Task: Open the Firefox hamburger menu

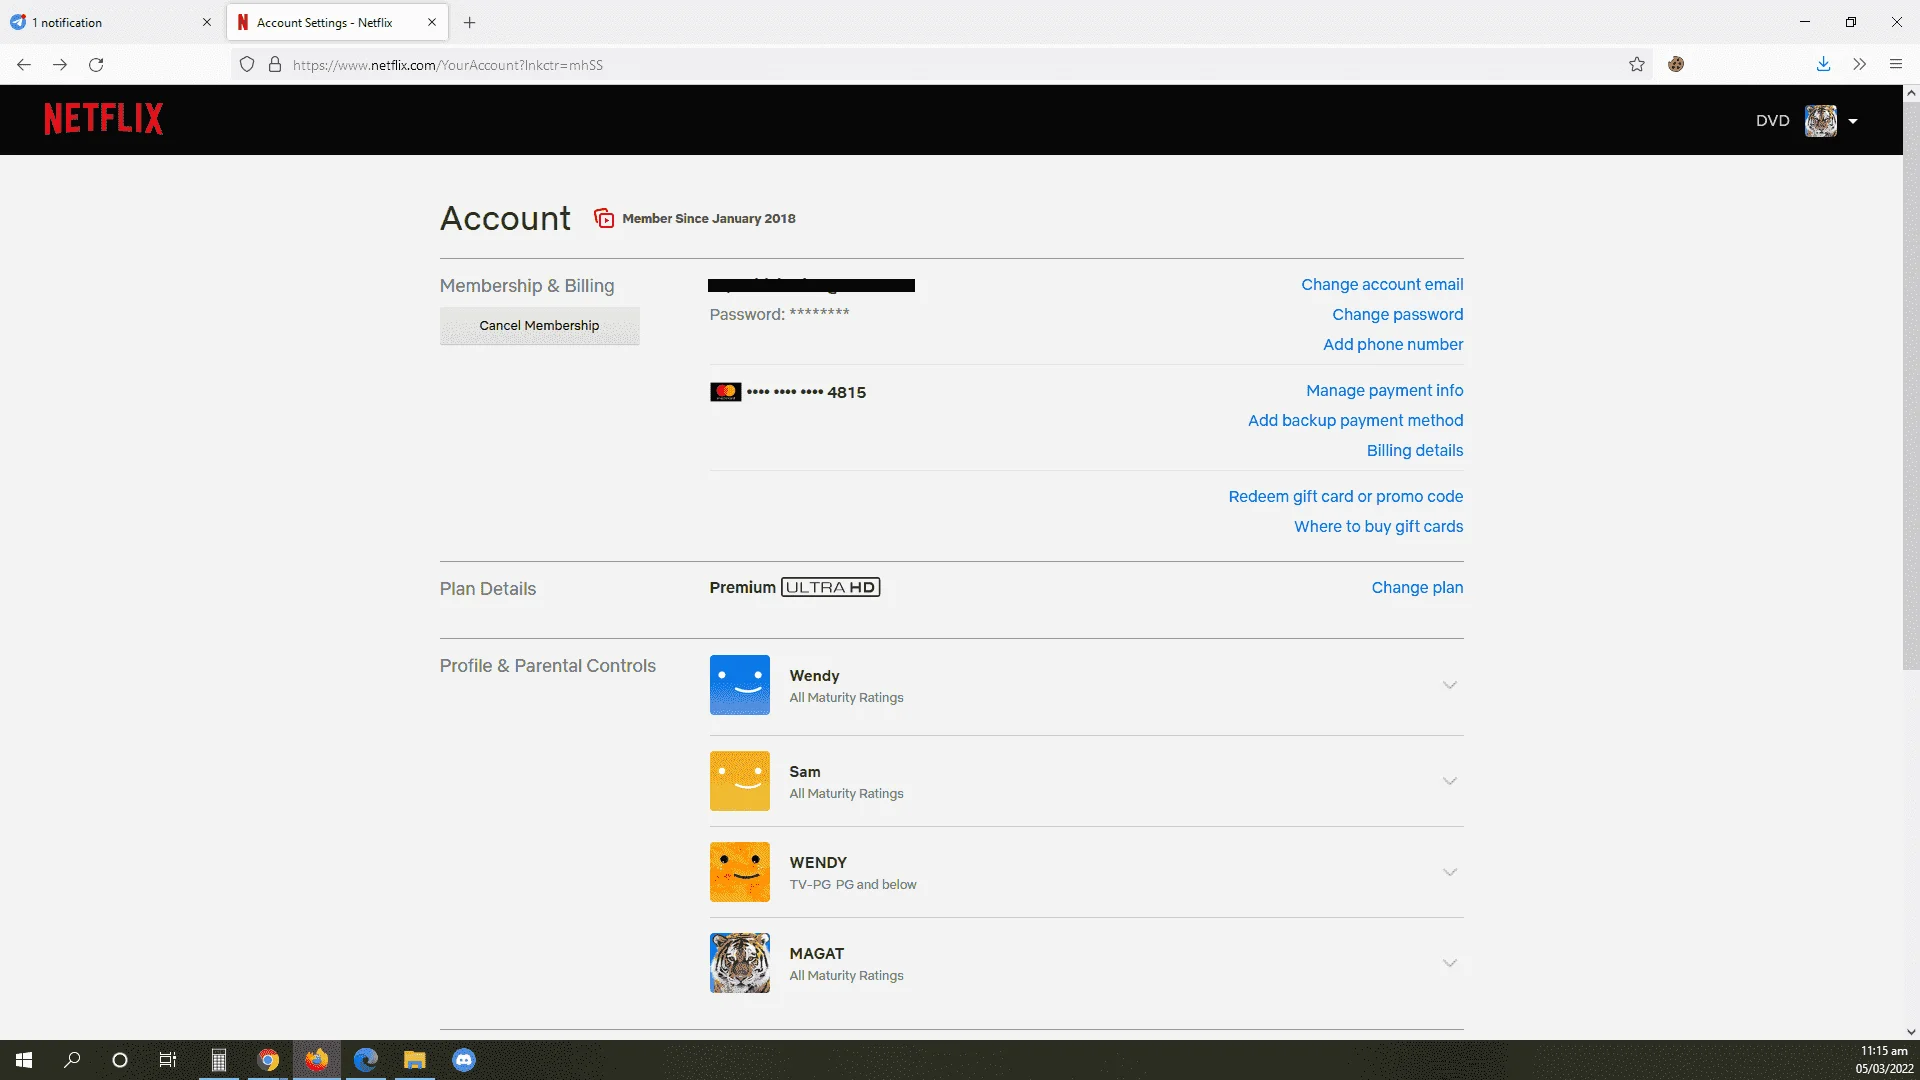Action: tap(1895, 65)
